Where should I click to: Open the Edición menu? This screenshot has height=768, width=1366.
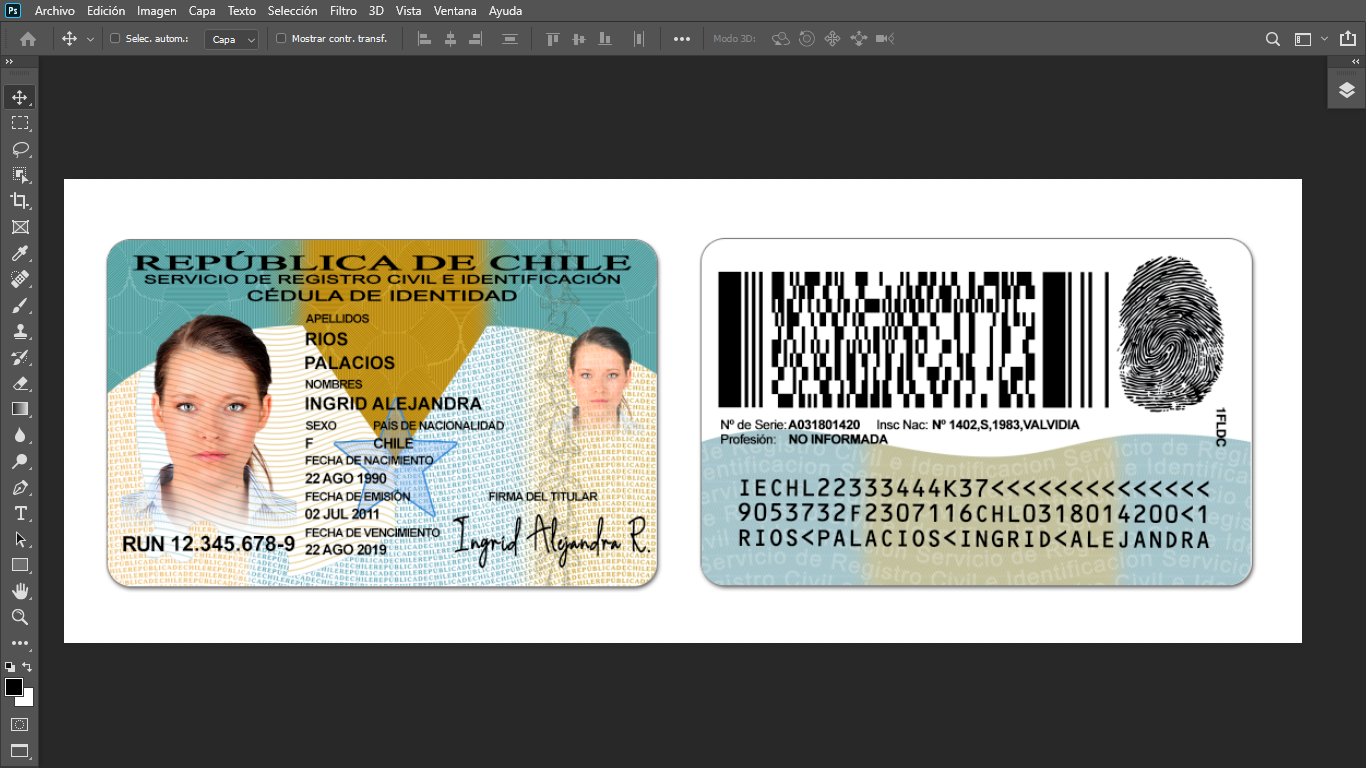106,11
